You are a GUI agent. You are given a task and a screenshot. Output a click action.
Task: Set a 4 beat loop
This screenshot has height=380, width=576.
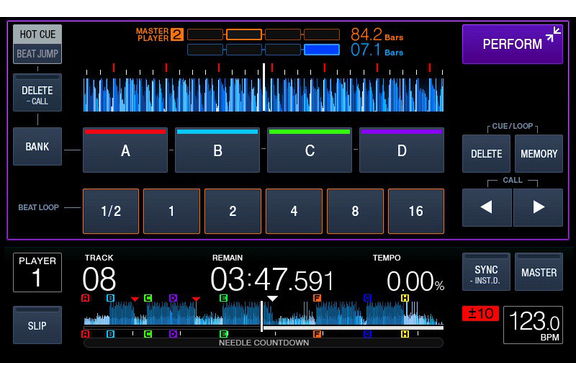pos(294,211)
